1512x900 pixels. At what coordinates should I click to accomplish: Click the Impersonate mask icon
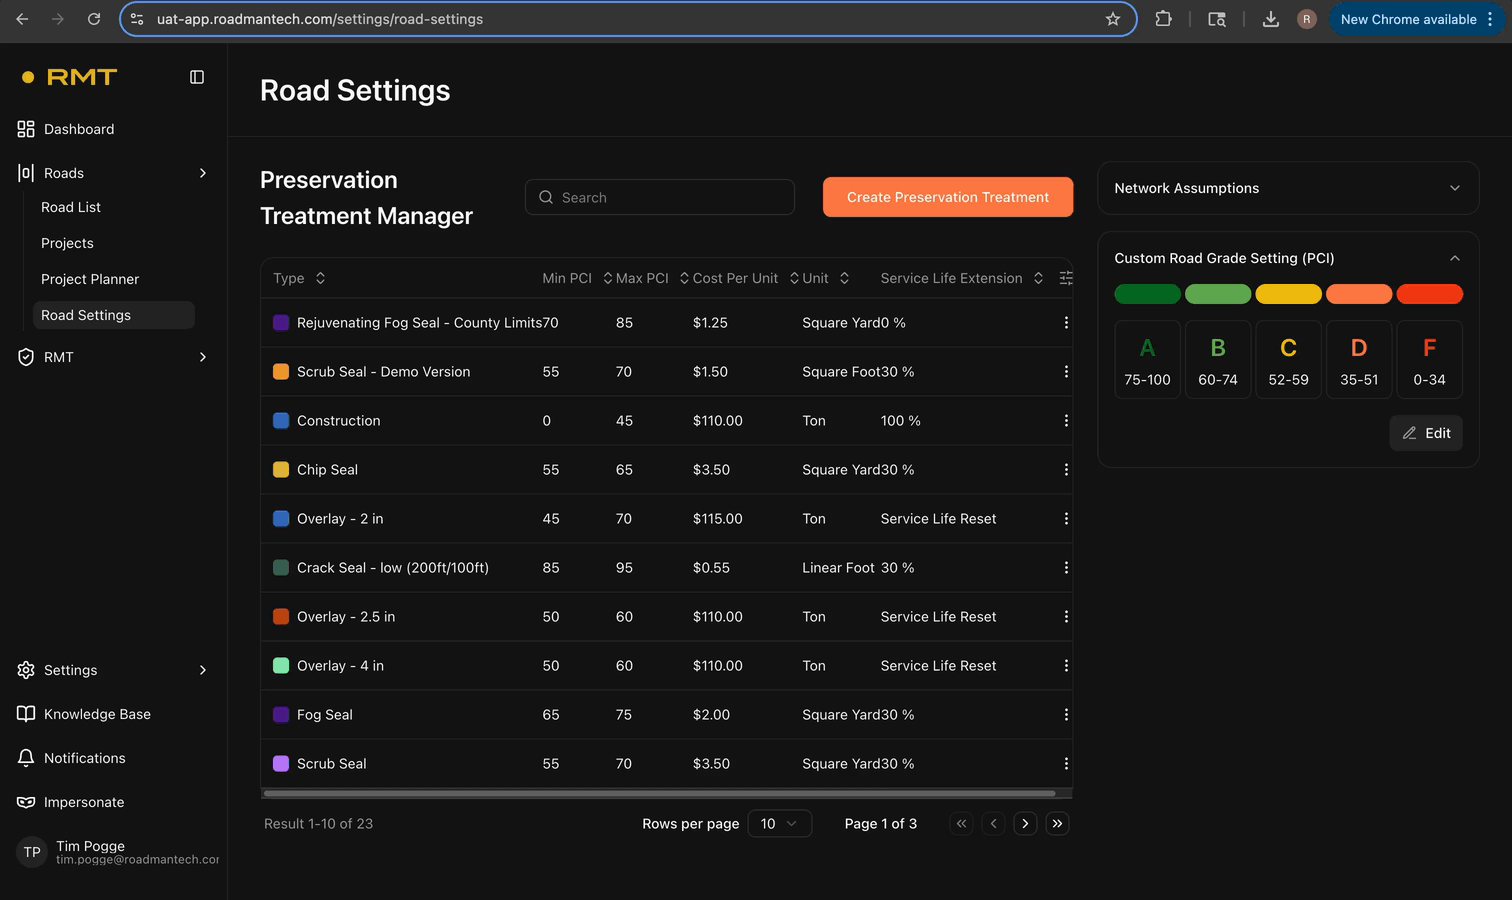click(26, 802)
